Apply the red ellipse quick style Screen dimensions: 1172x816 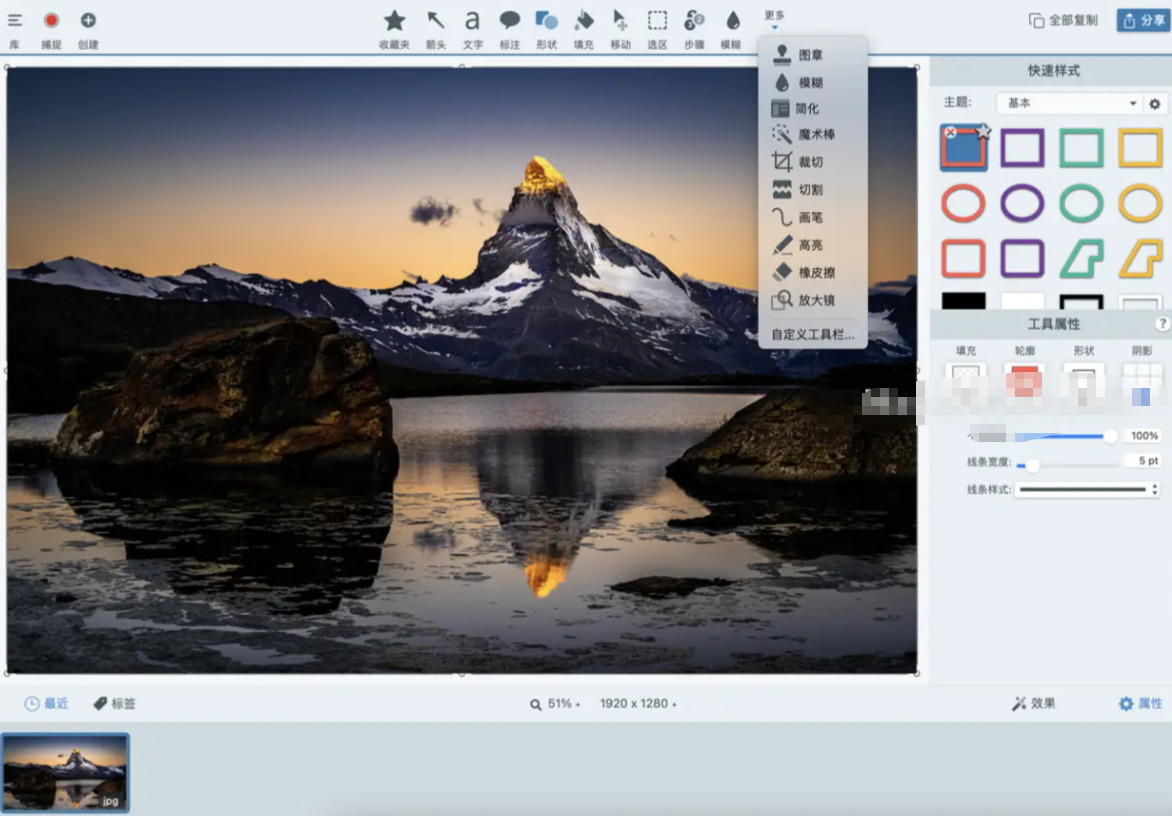963,203
